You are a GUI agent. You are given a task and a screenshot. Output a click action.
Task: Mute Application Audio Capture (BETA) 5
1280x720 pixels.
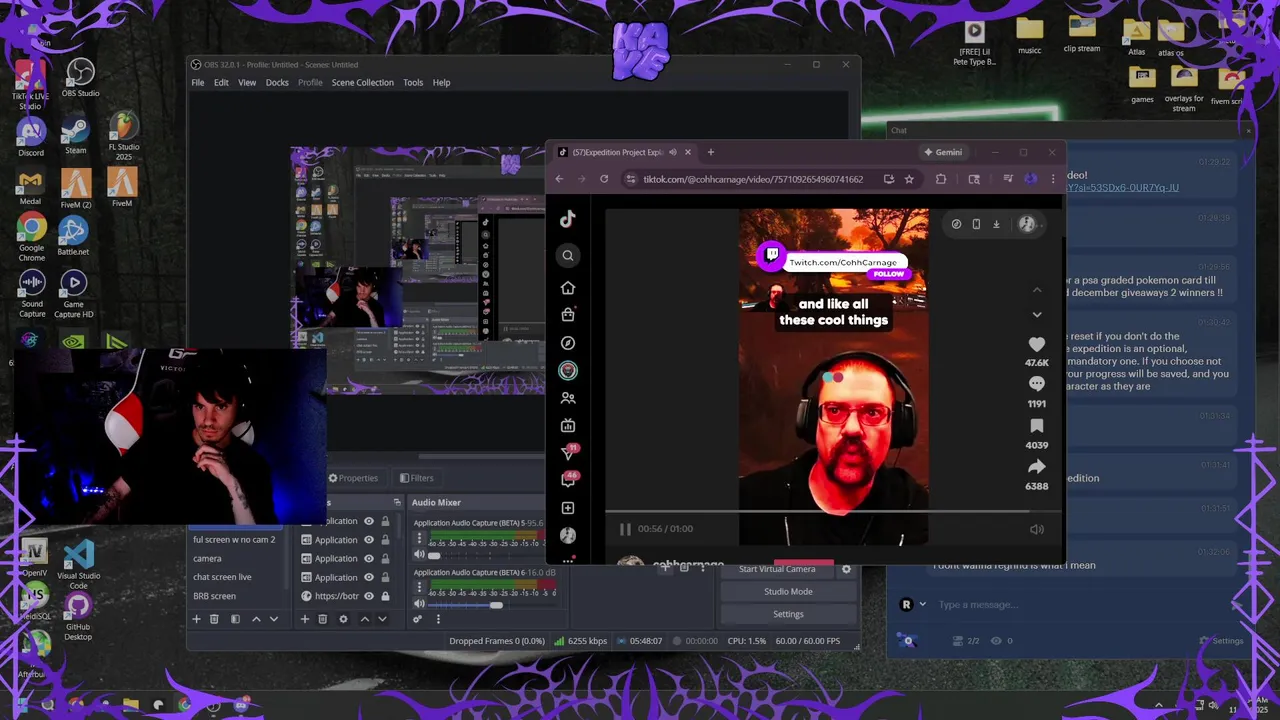tap(419, 554)
